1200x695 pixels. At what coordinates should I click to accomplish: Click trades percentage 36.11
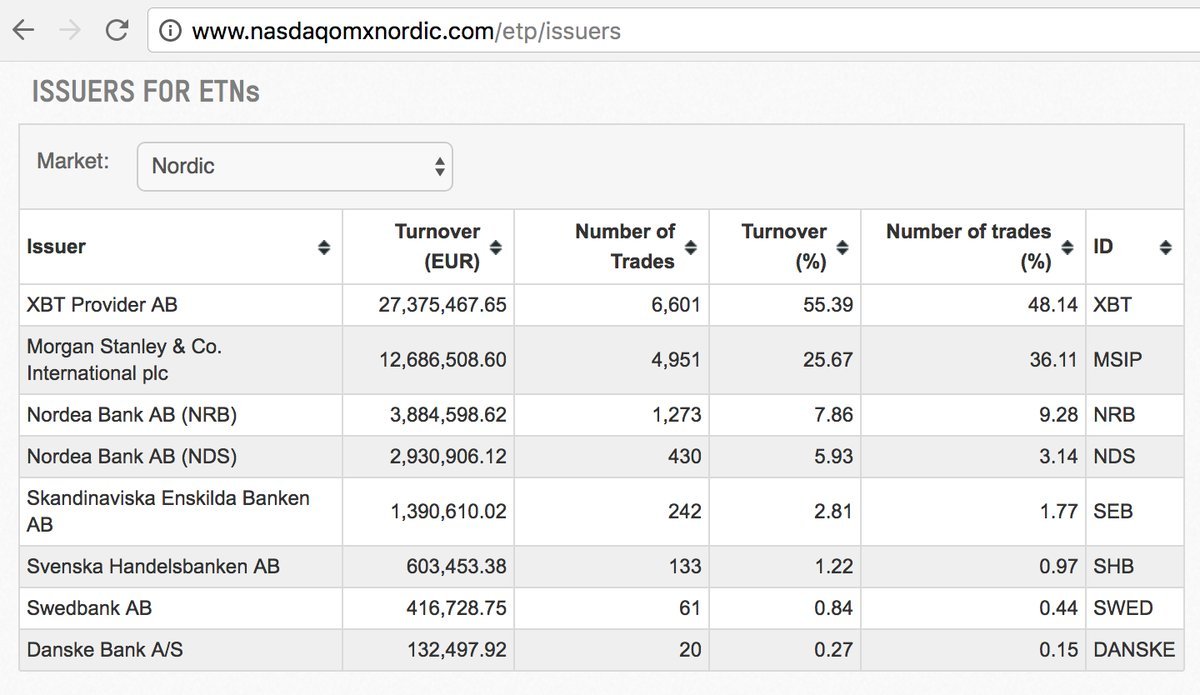point(1053,360)
